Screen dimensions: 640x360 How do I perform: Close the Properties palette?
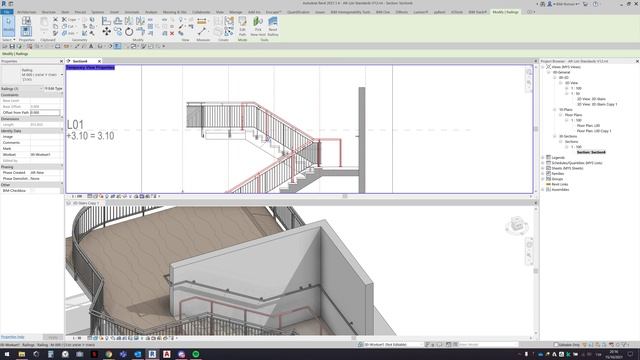62,61
